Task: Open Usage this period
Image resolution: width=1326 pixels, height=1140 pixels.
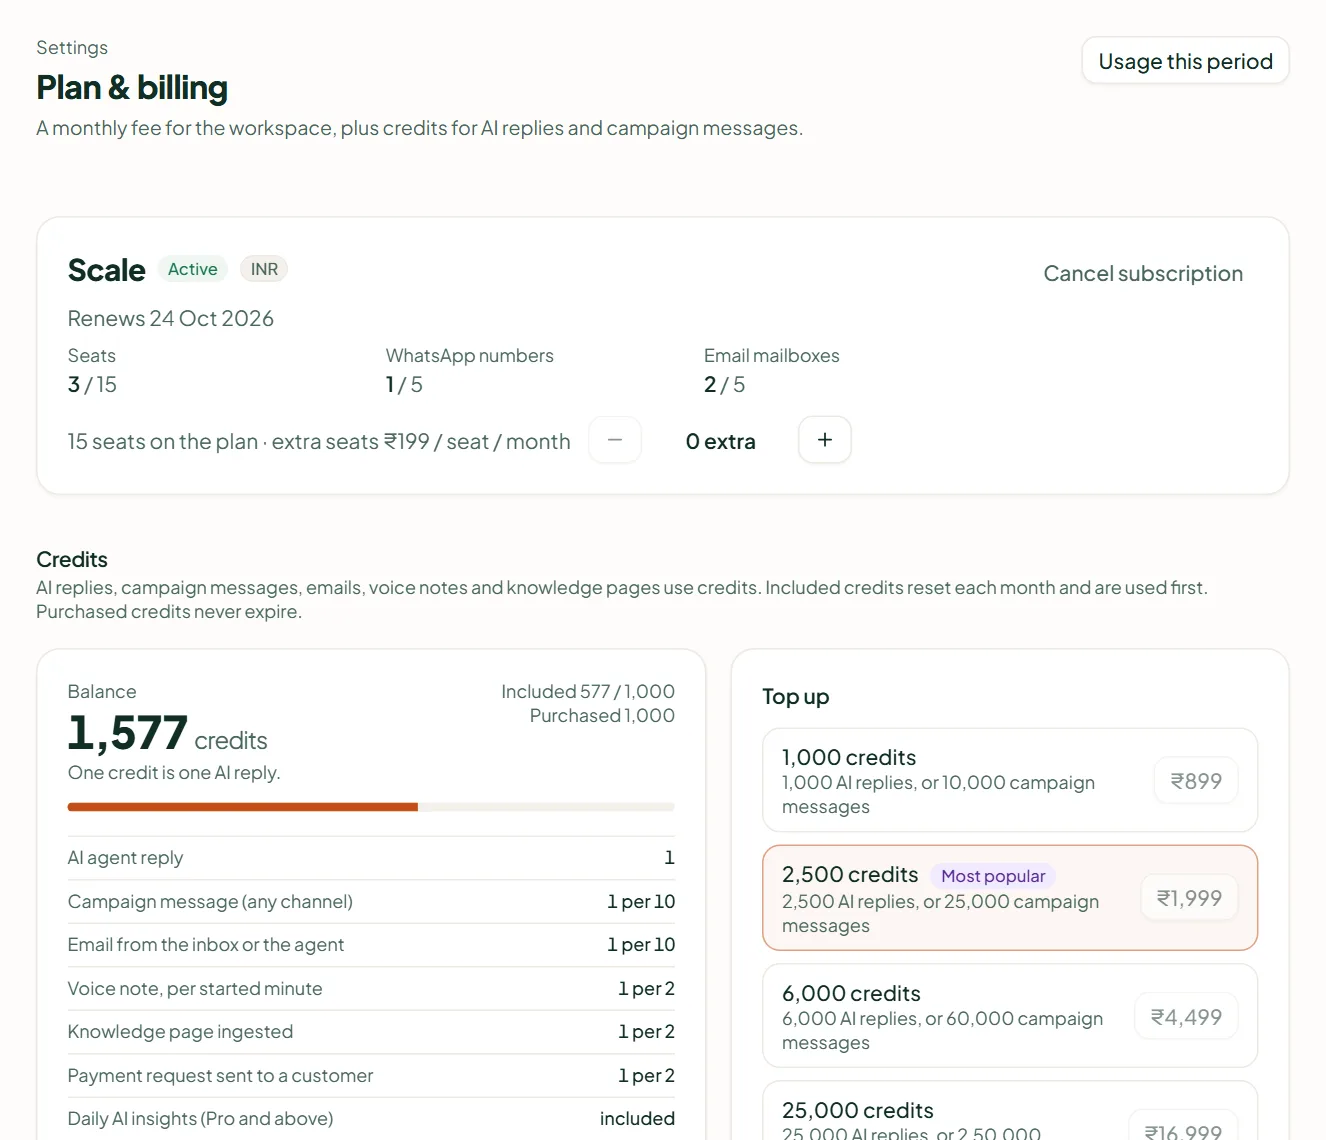Action: click(x=1185, y=61)
